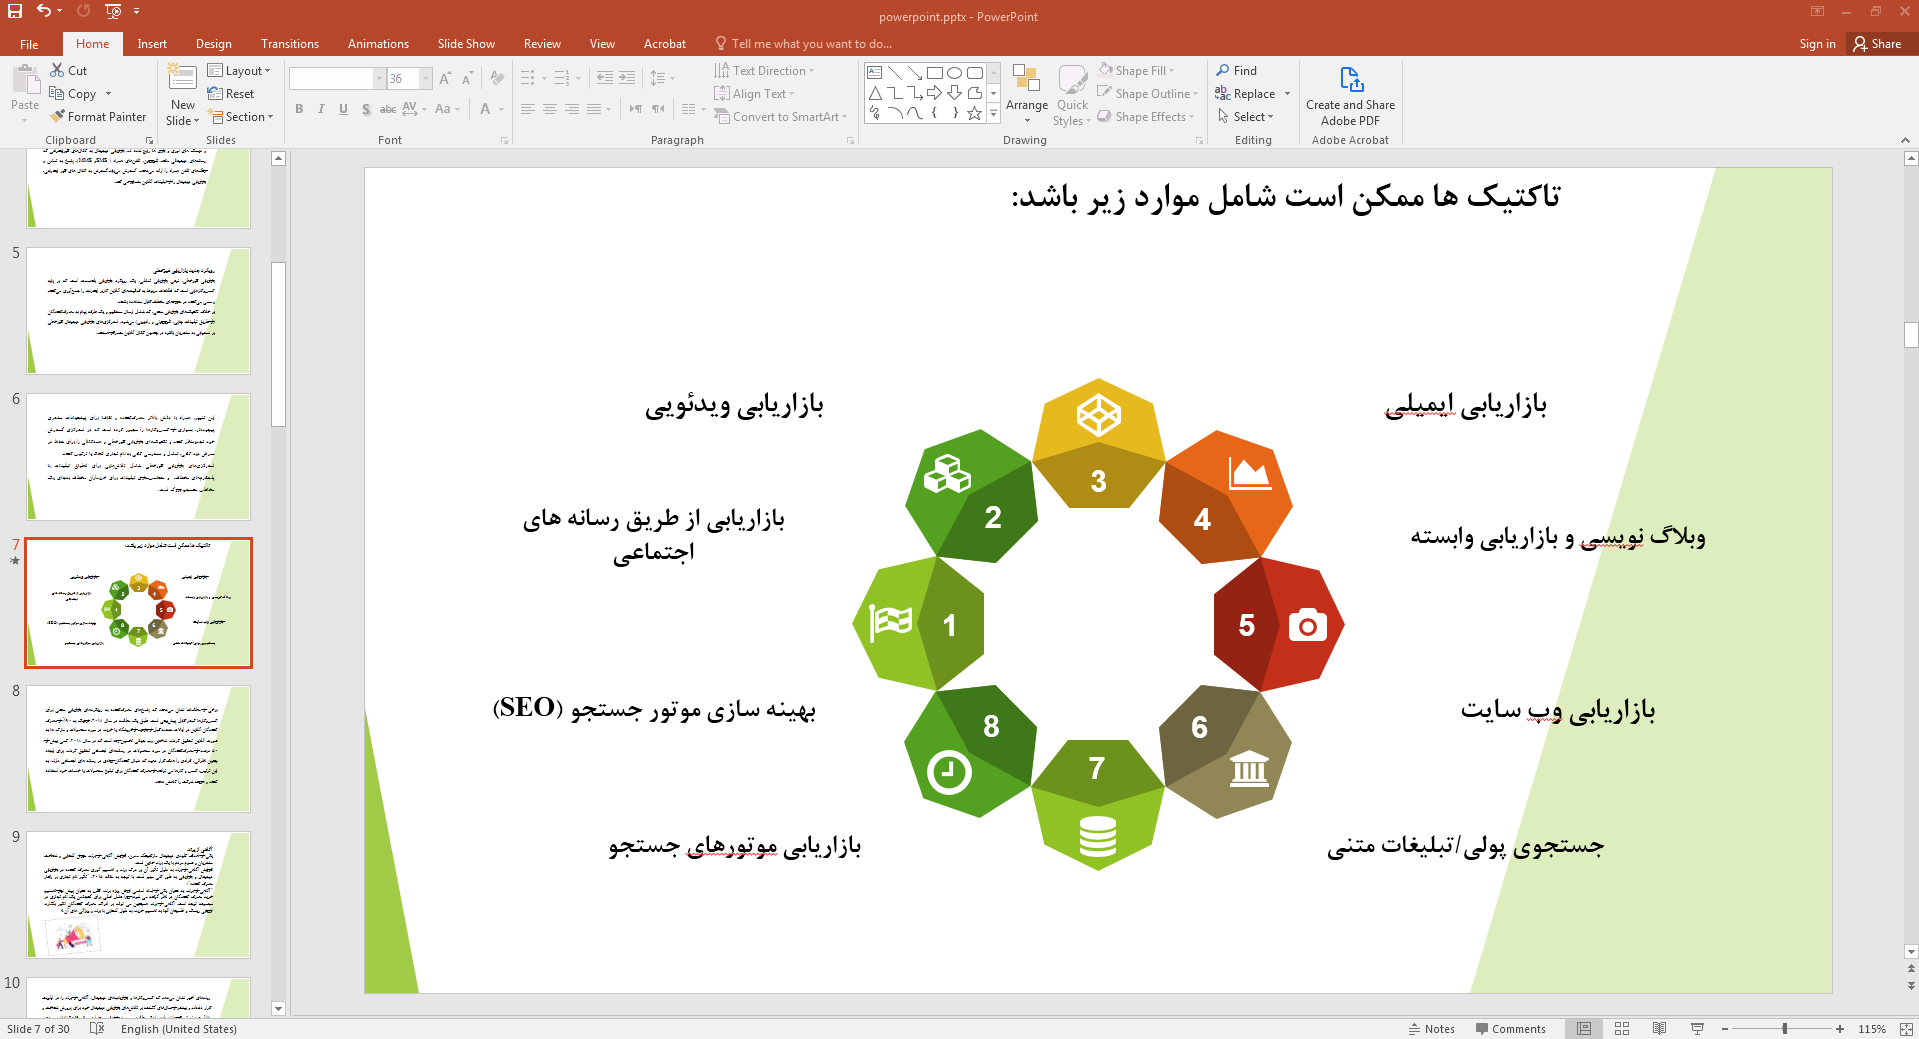Screen dimensions: 1919x1039
Task: Open the File menu
Action: [x=29, y=44]
